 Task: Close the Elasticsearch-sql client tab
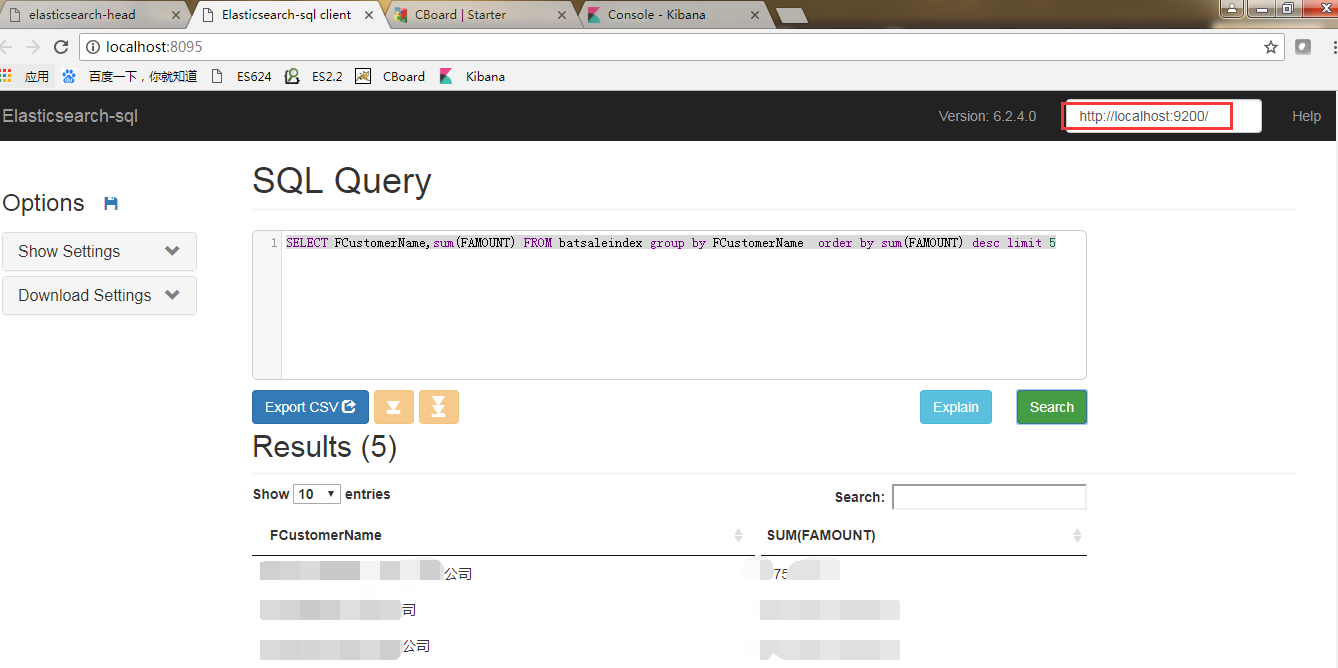tap(369, 15)
